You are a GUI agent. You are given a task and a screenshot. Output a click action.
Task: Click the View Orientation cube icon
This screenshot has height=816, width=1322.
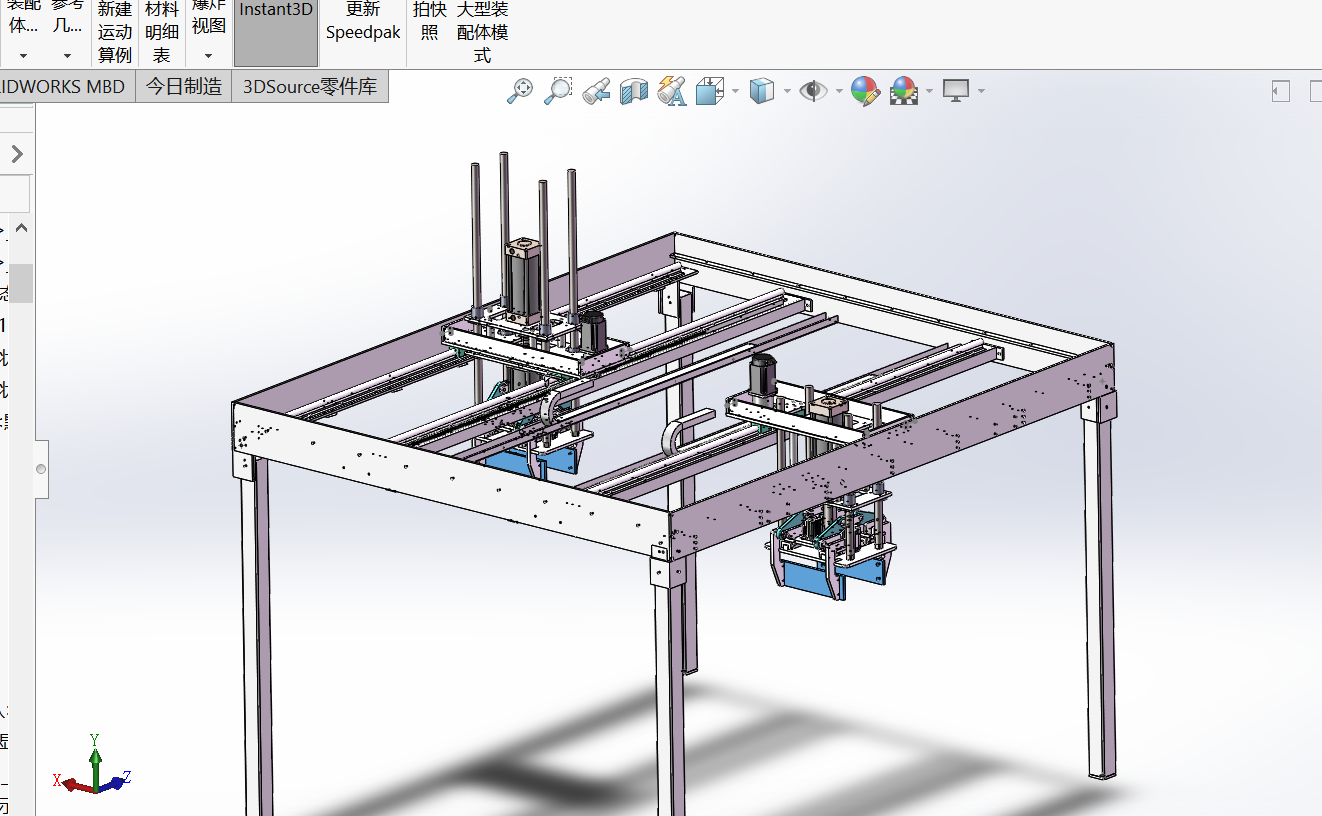click(x=710, y=91)
